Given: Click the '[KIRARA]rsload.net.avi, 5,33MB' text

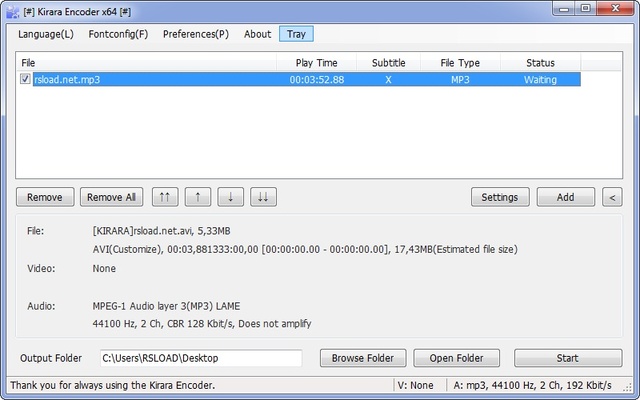Looking at the screenshot, I should [162, 231].
